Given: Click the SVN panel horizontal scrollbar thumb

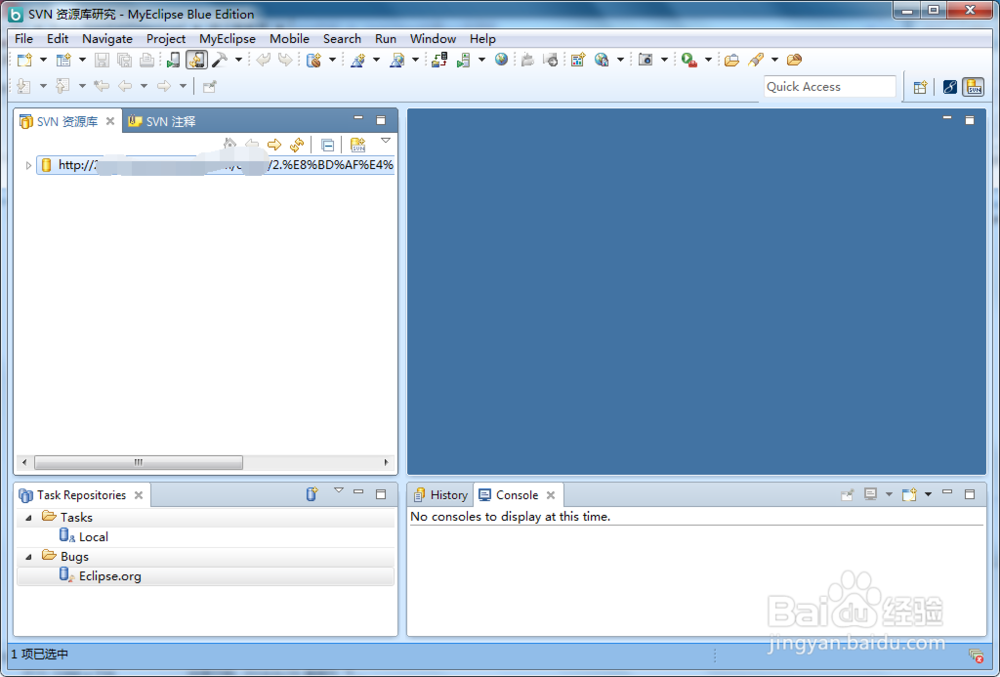Looking at the screenshot, I should click(138, 462).
